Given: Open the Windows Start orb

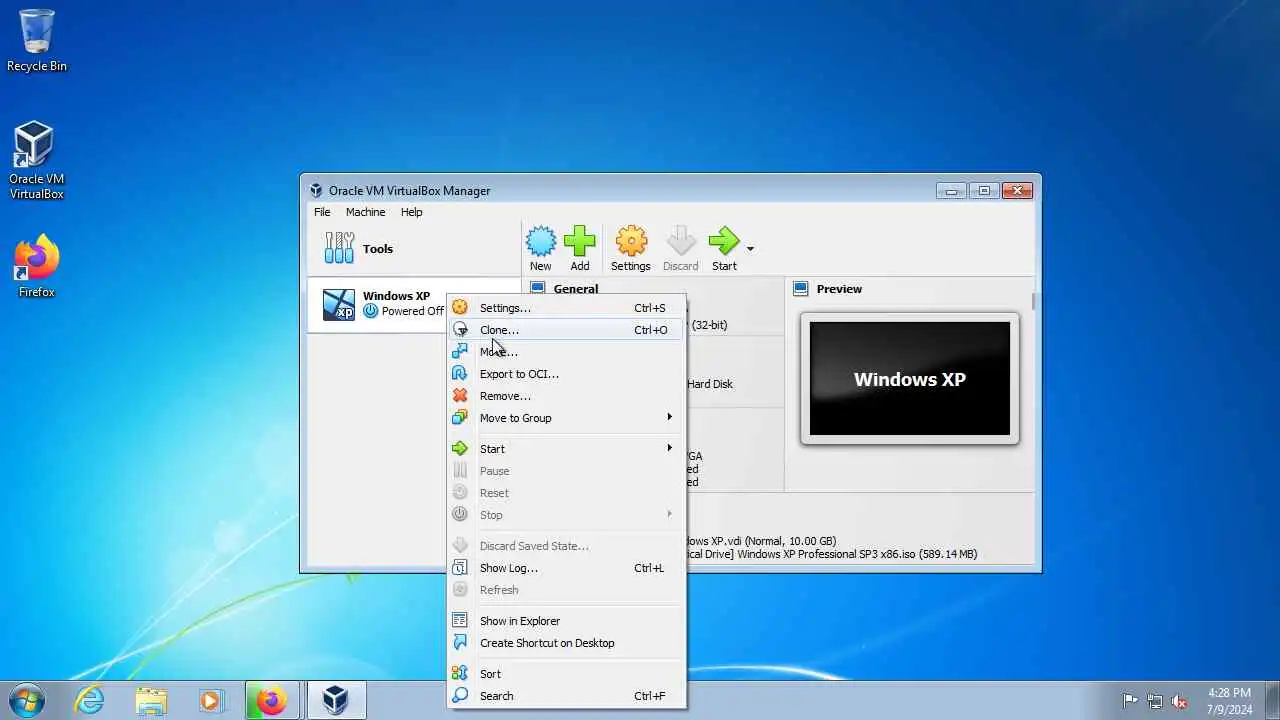Looking at the screenshot, I should (27, 700).
